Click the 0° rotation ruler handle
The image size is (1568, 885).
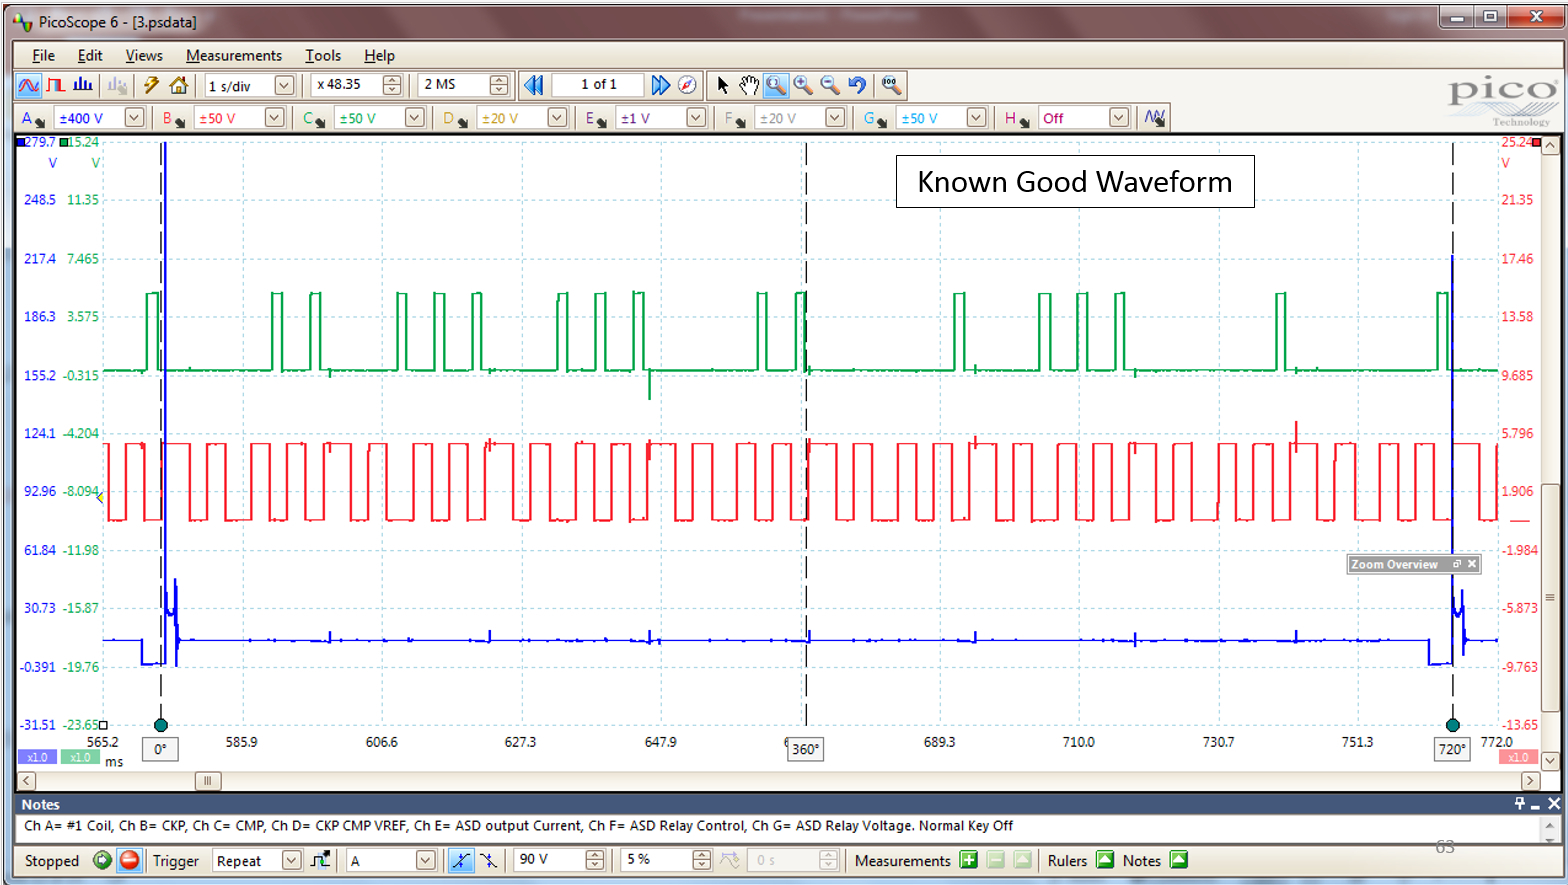pos(160,726)
